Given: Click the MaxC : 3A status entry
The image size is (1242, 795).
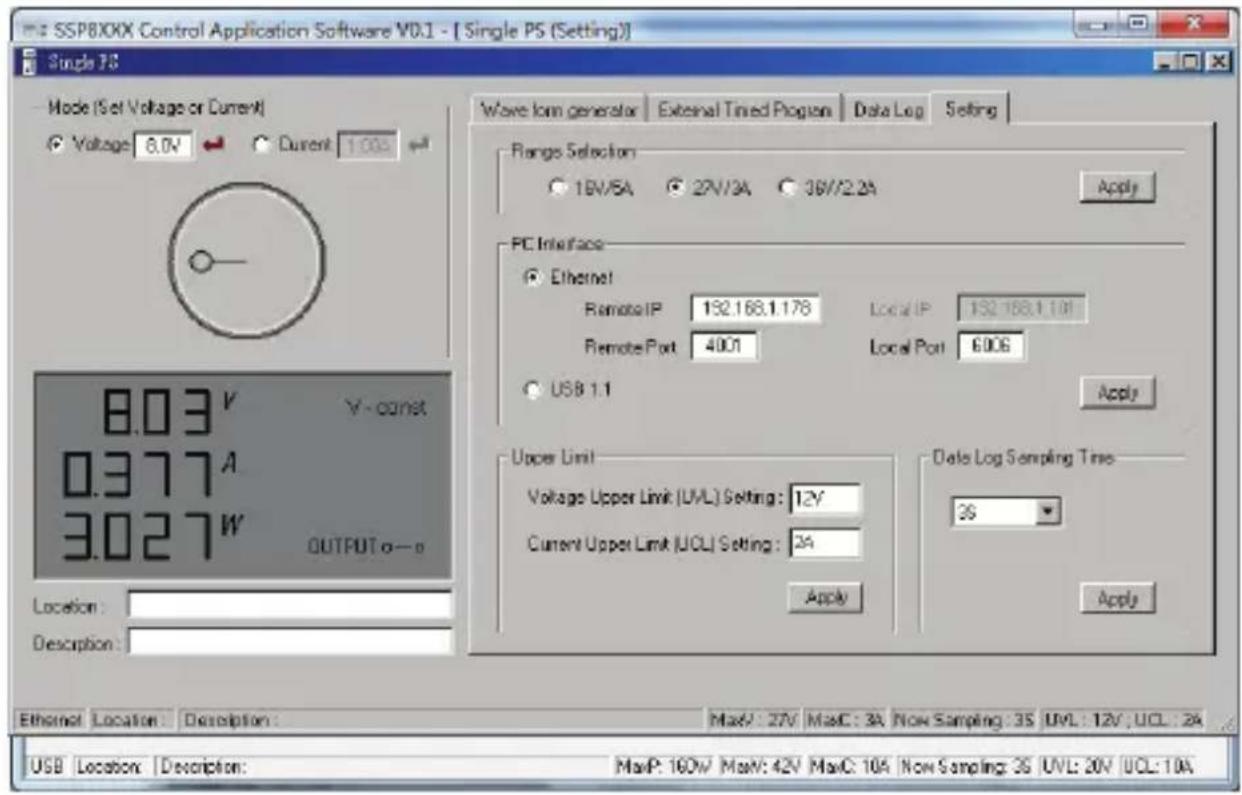Looking at the screenshot, I should point(848,718).
